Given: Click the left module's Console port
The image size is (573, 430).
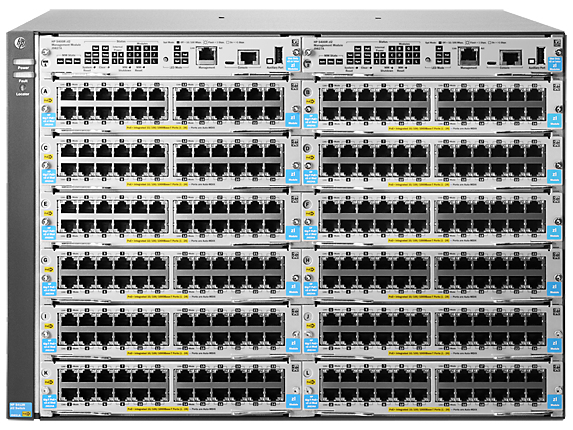Looking at the screenshot, I should pyautogui.click(x=248, y=58).
